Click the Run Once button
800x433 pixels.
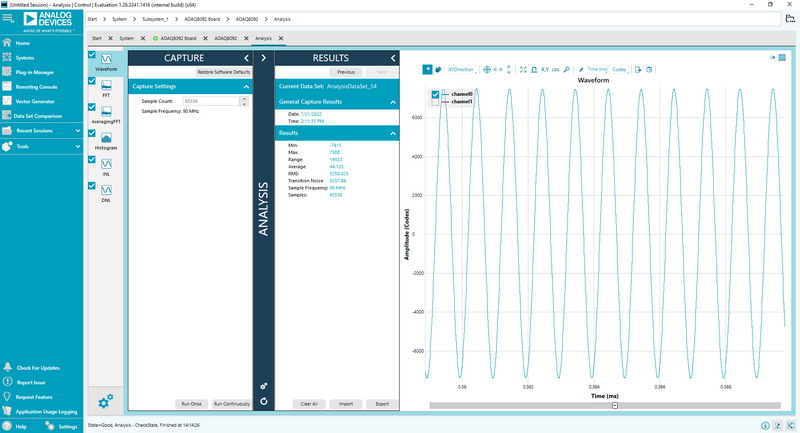point(190,404)
